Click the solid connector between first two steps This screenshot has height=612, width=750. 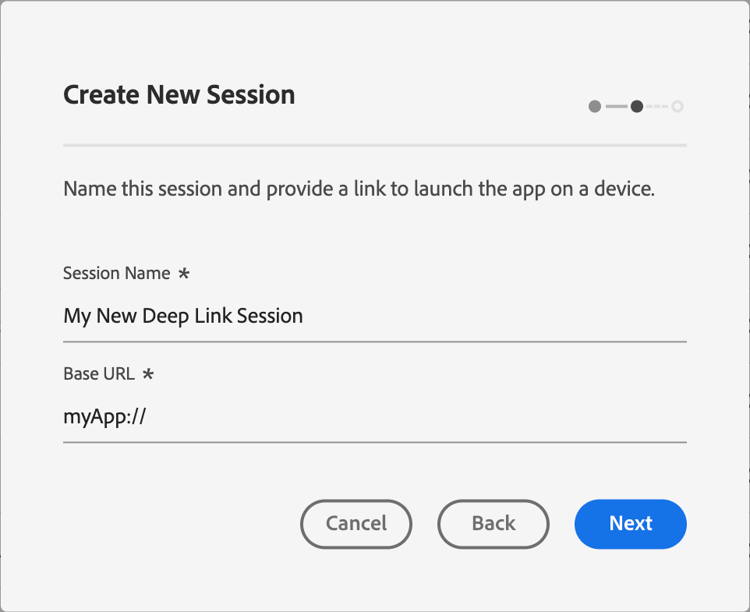(616, 106)
